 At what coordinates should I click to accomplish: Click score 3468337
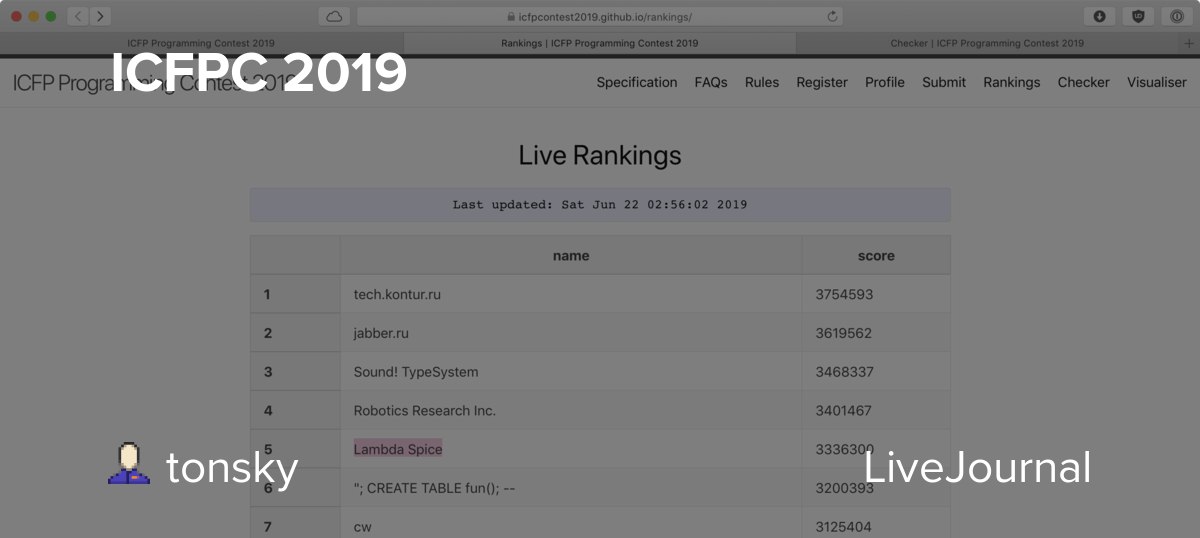pyautogui.click(x=845, y=372)
